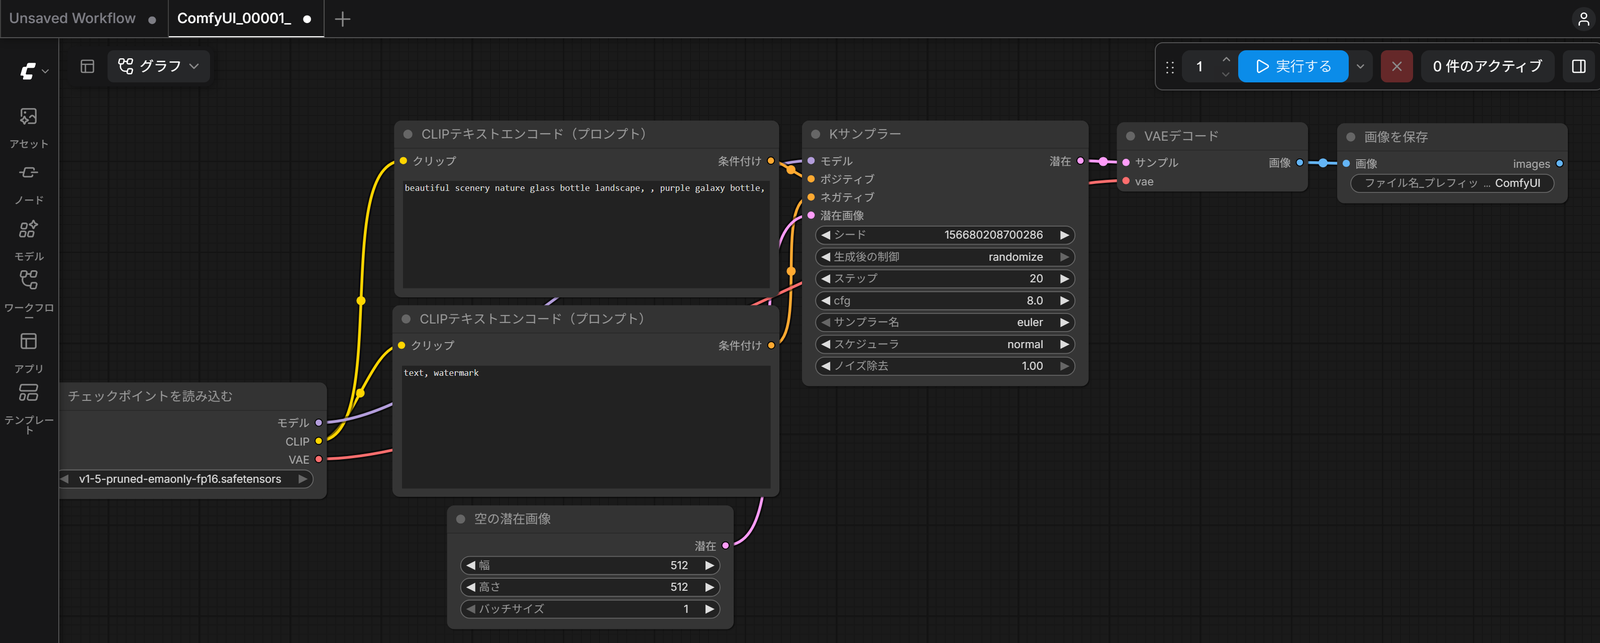Cancel the run with the red X button
This screenshot has width=1600, height=643.
coord(1397,66)
